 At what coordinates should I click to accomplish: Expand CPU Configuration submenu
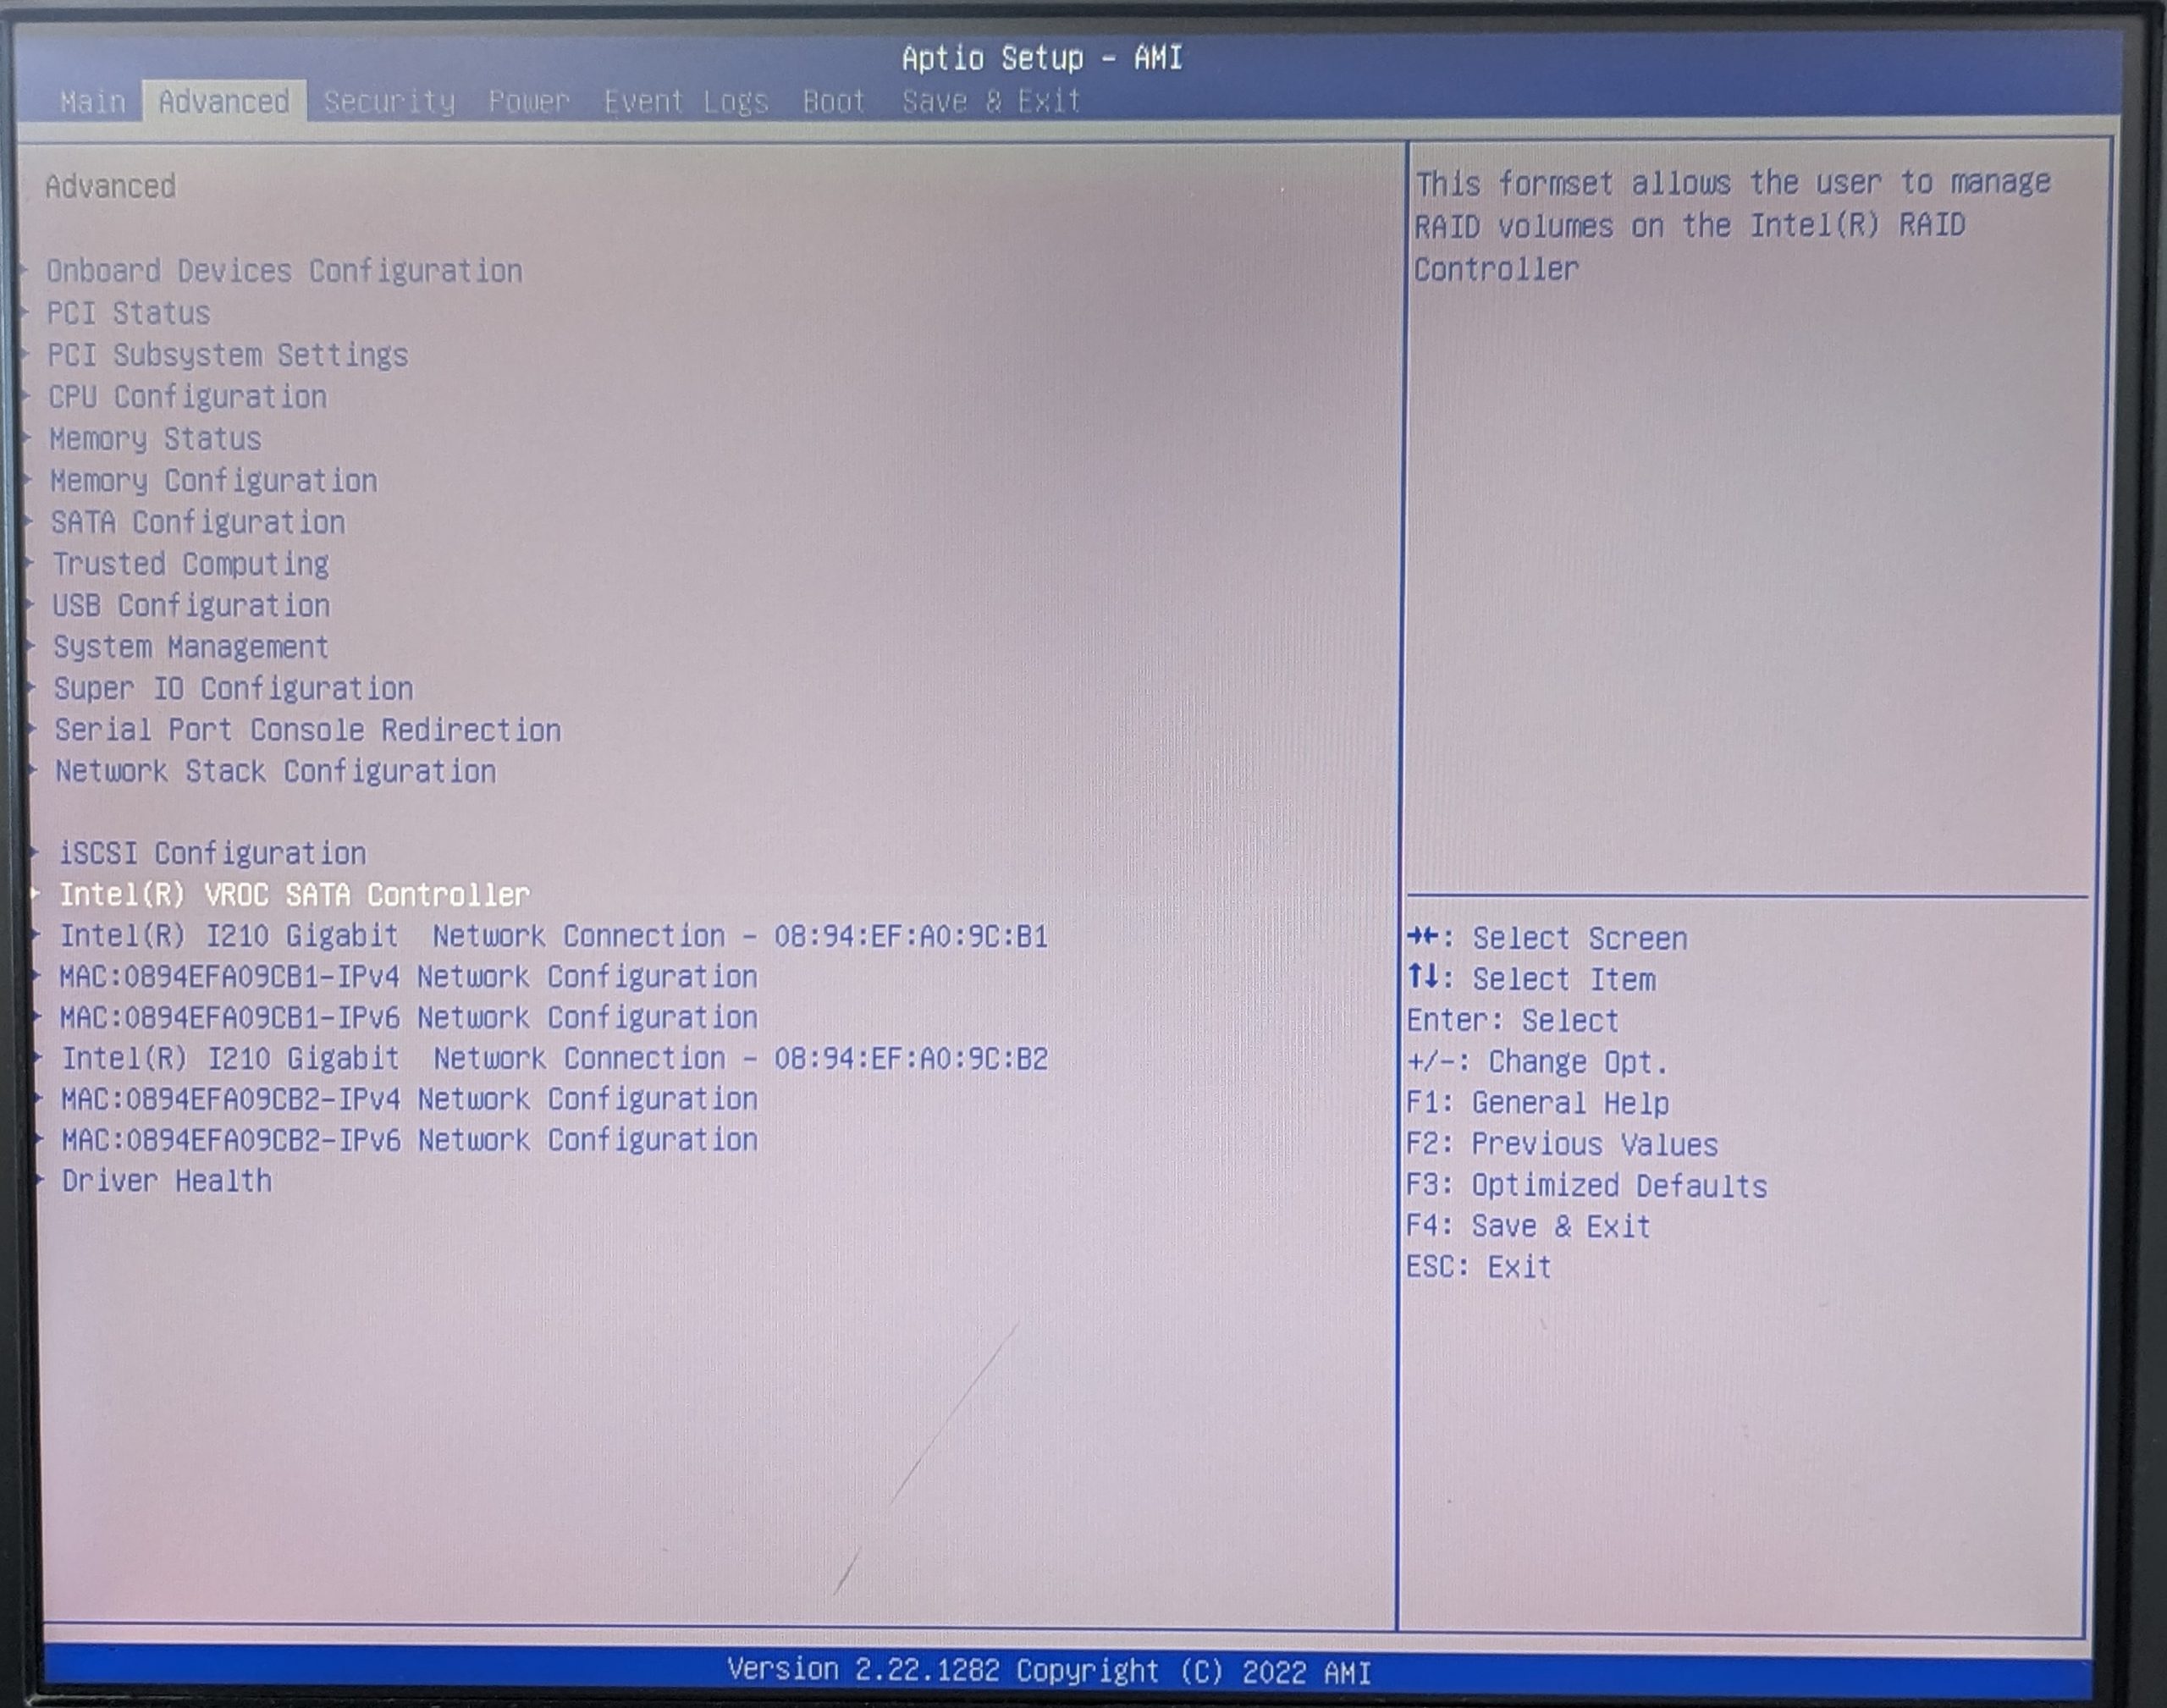point(188,397)
